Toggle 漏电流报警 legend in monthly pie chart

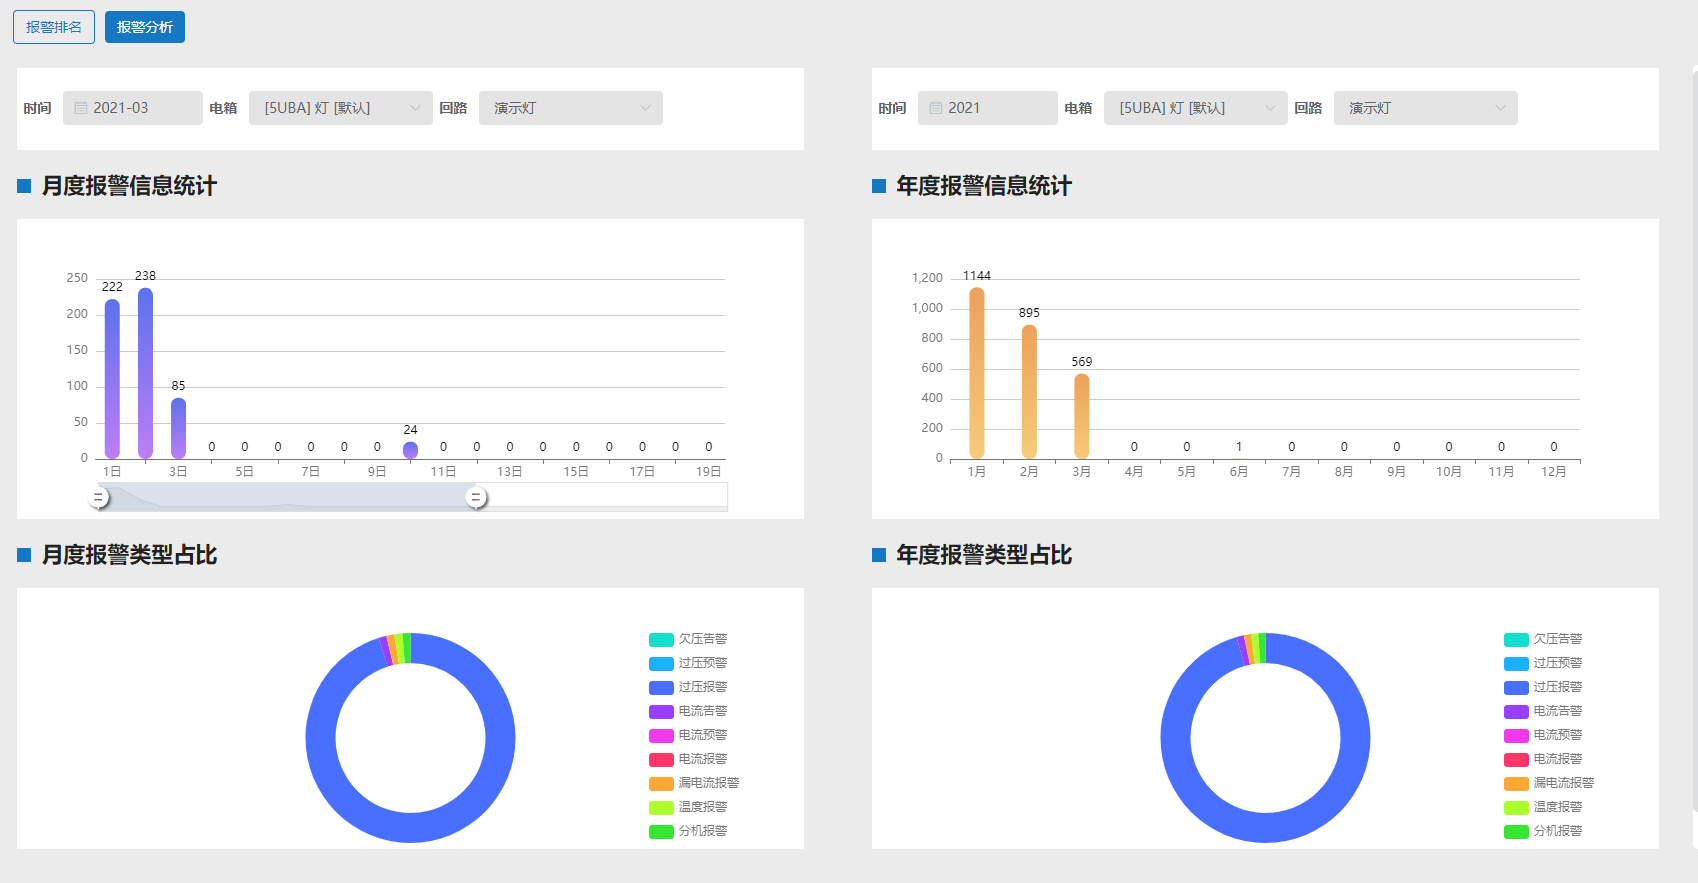(695, 783)
